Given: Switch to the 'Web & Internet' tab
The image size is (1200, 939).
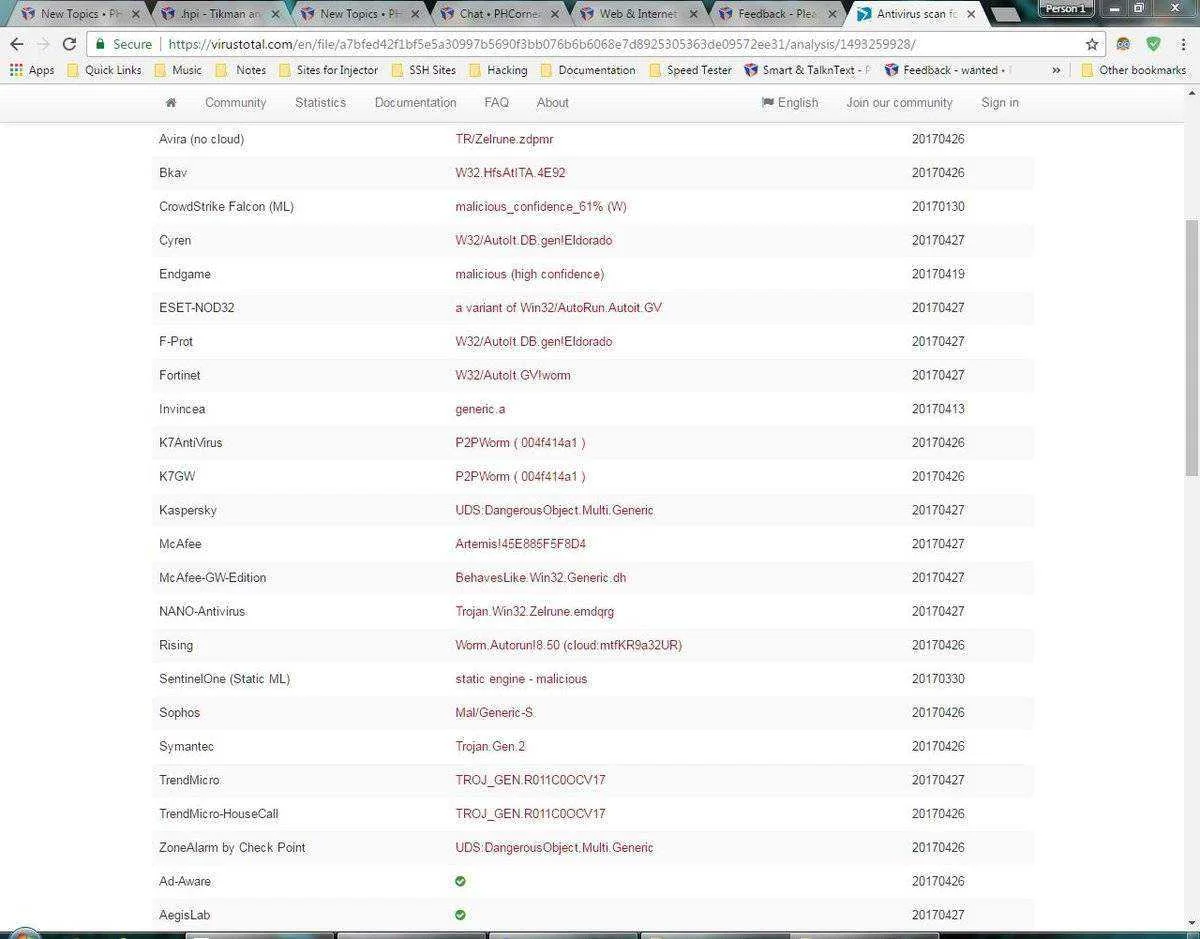Looking at the screenshot, I should pyautogui.click(x=636, y=14).
